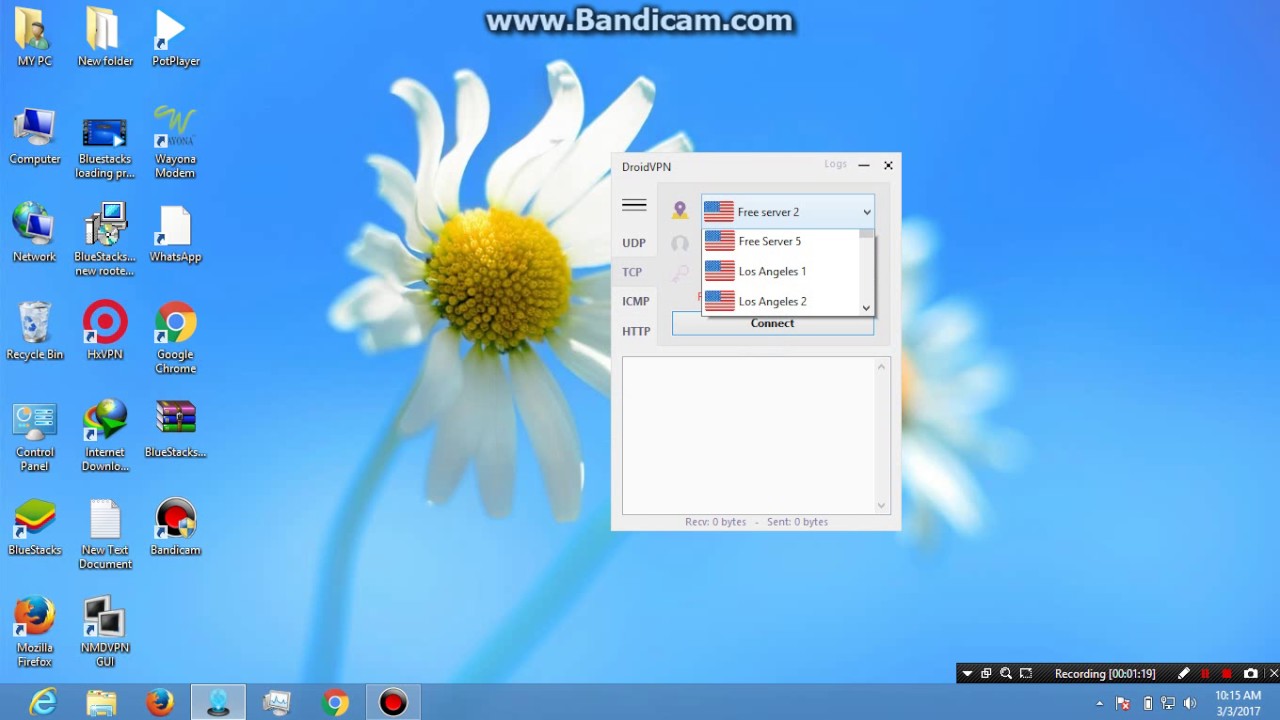Open the Bandicam bar dropdown triangle
Viewport: 1280px width, 720px height.
(967, 674)
